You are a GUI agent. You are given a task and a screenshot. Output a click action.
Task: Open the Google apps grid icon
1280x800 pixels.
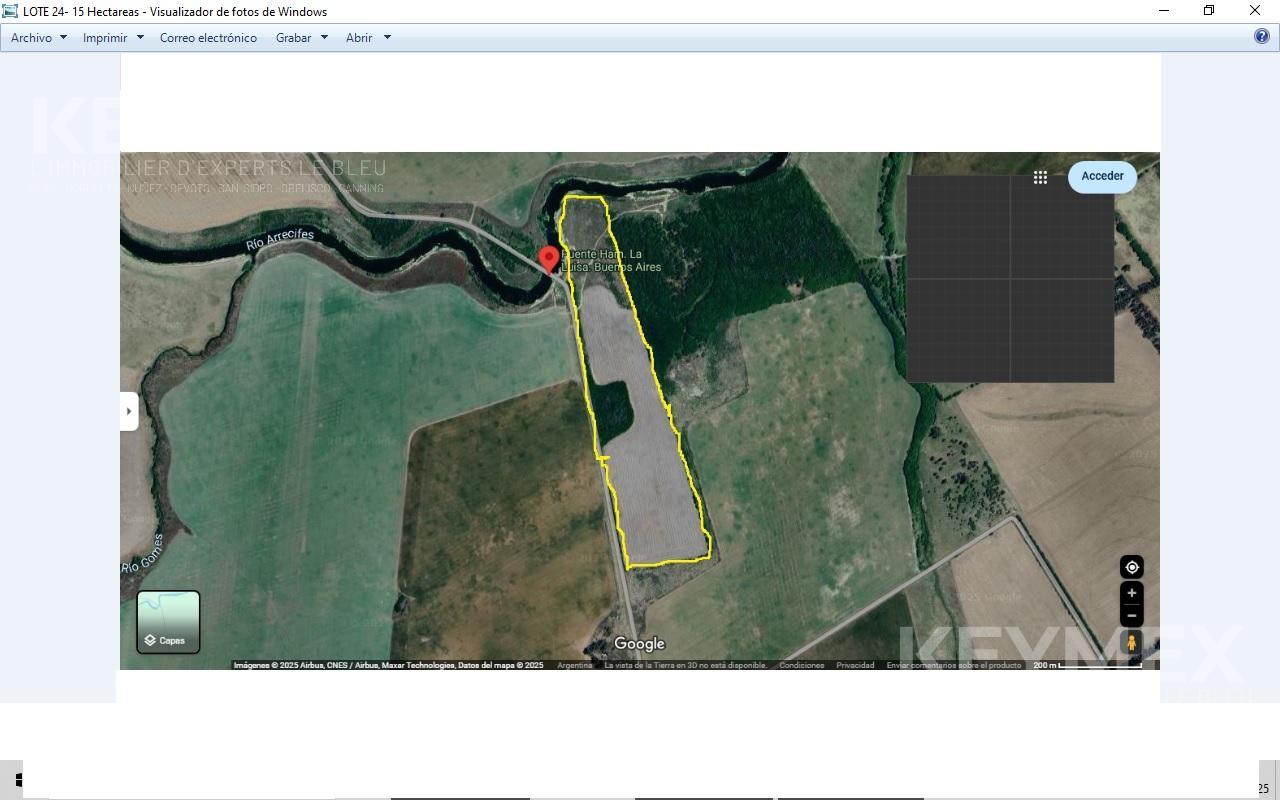point(1040,177)
